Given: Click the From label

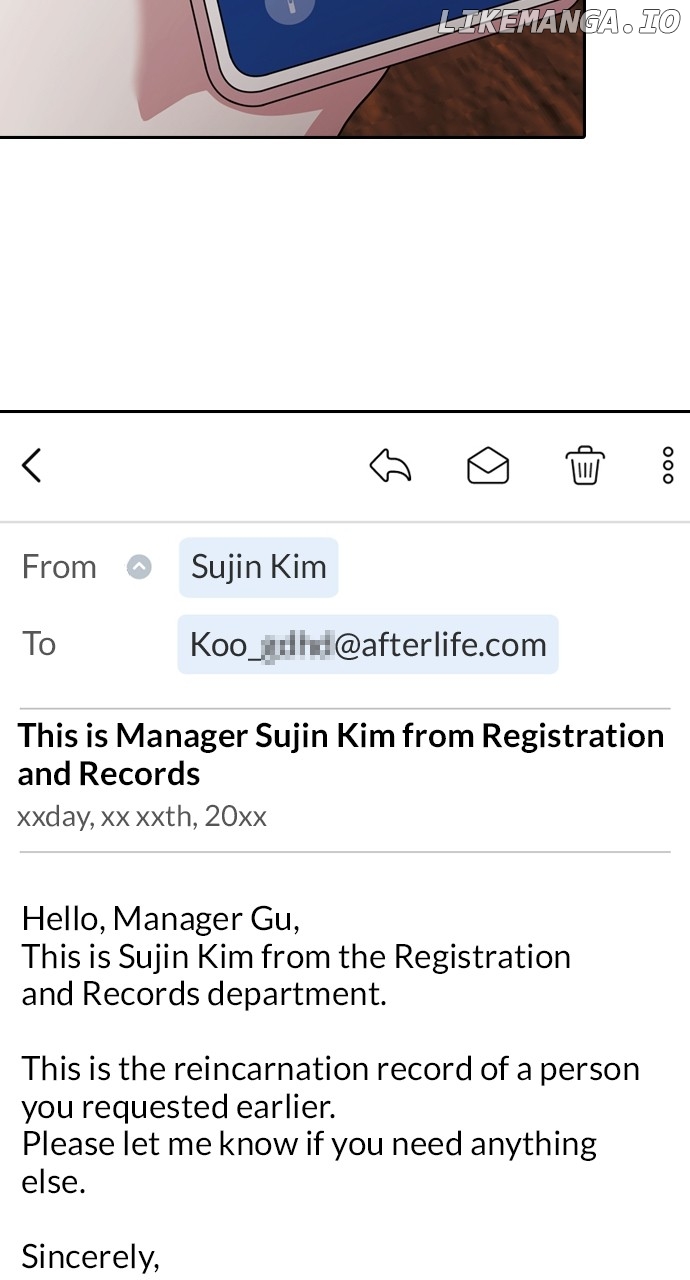Looking at the screenshot, I should click(59, 567).
